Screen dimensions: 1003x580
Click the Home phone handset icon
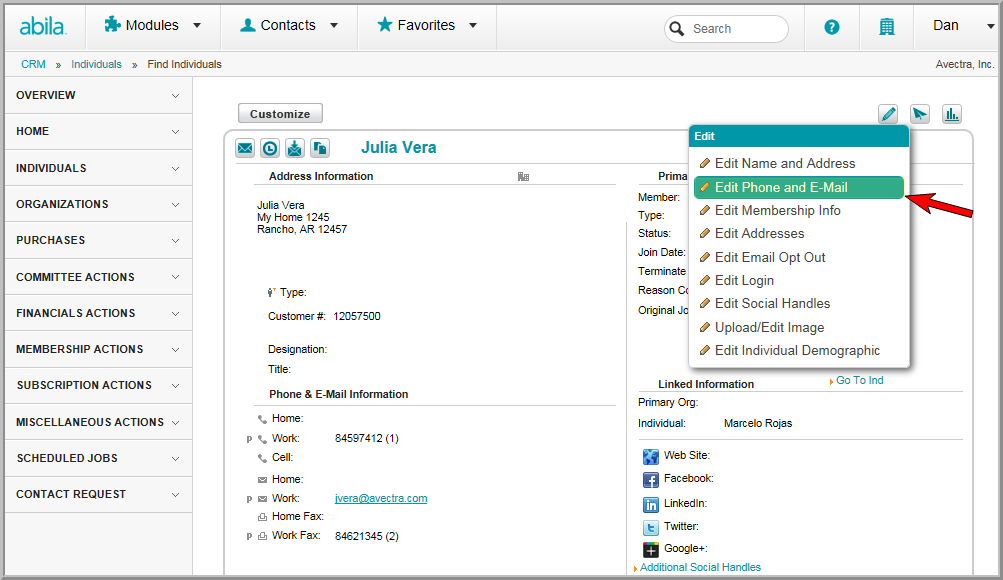[262, 419]
